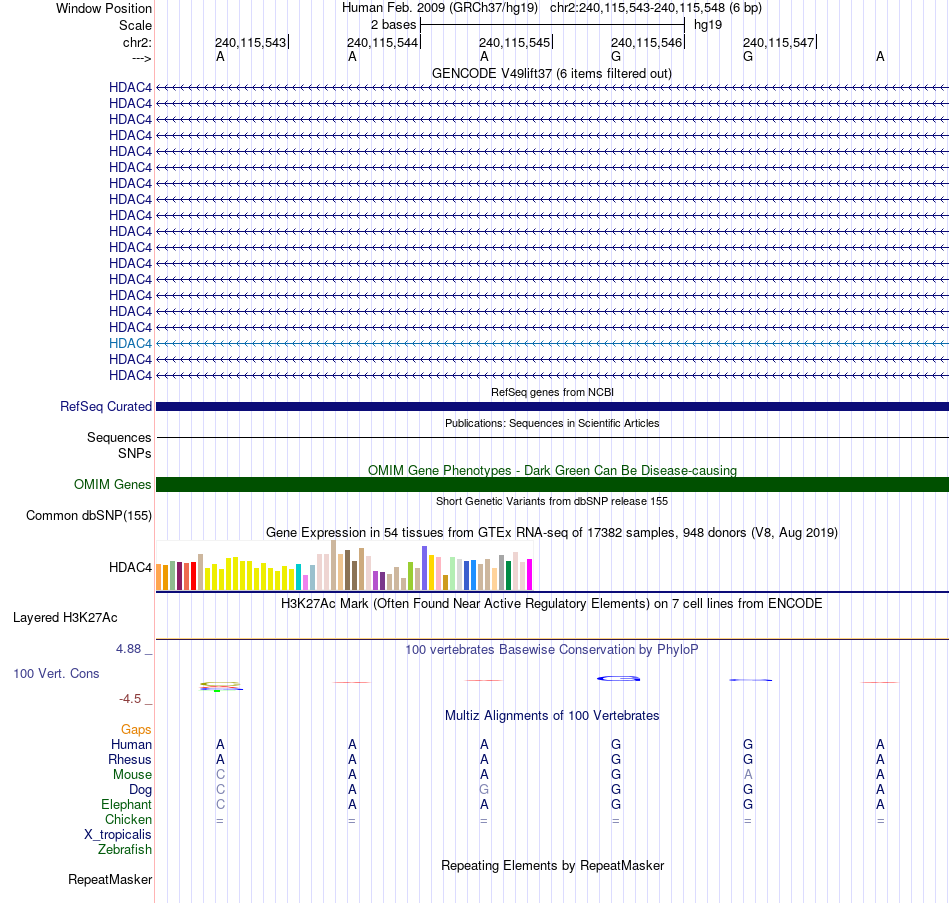Click the OMIM Genes track label
This screenshot has height=903, width=950.
tap(112, 484)
